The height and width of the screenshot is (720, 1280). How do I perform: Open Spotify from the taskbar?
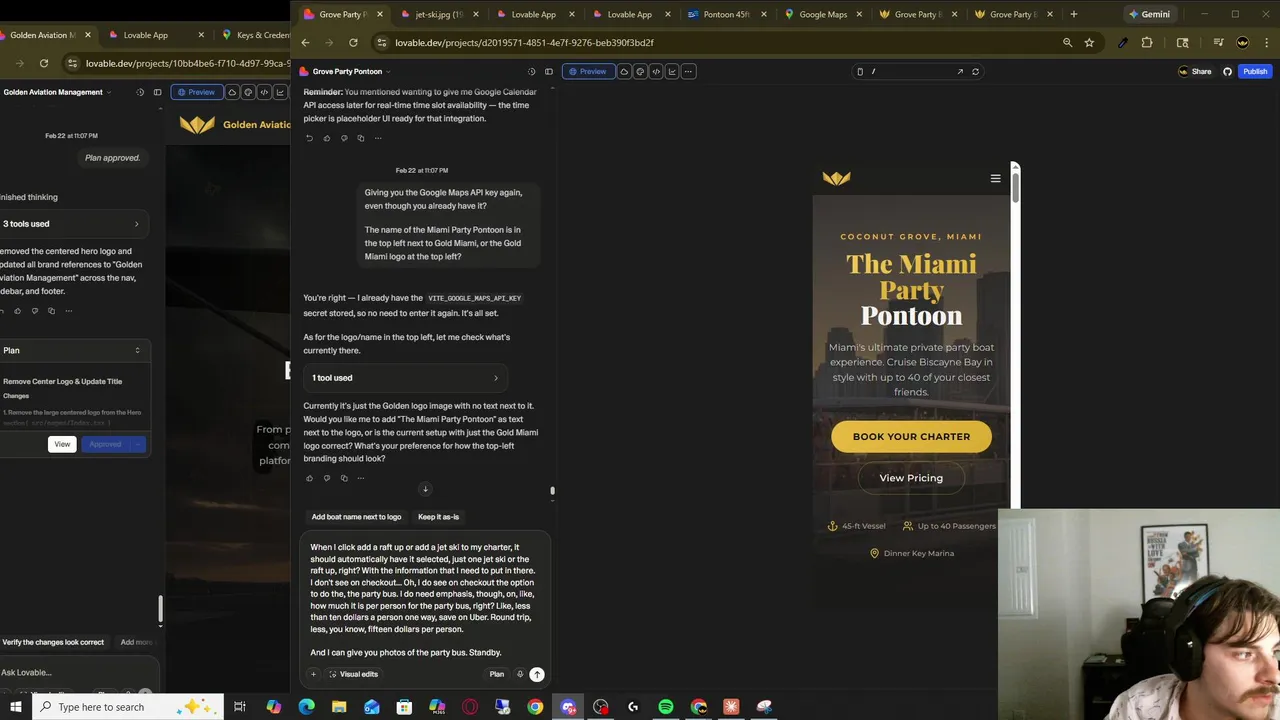[666, 707]
